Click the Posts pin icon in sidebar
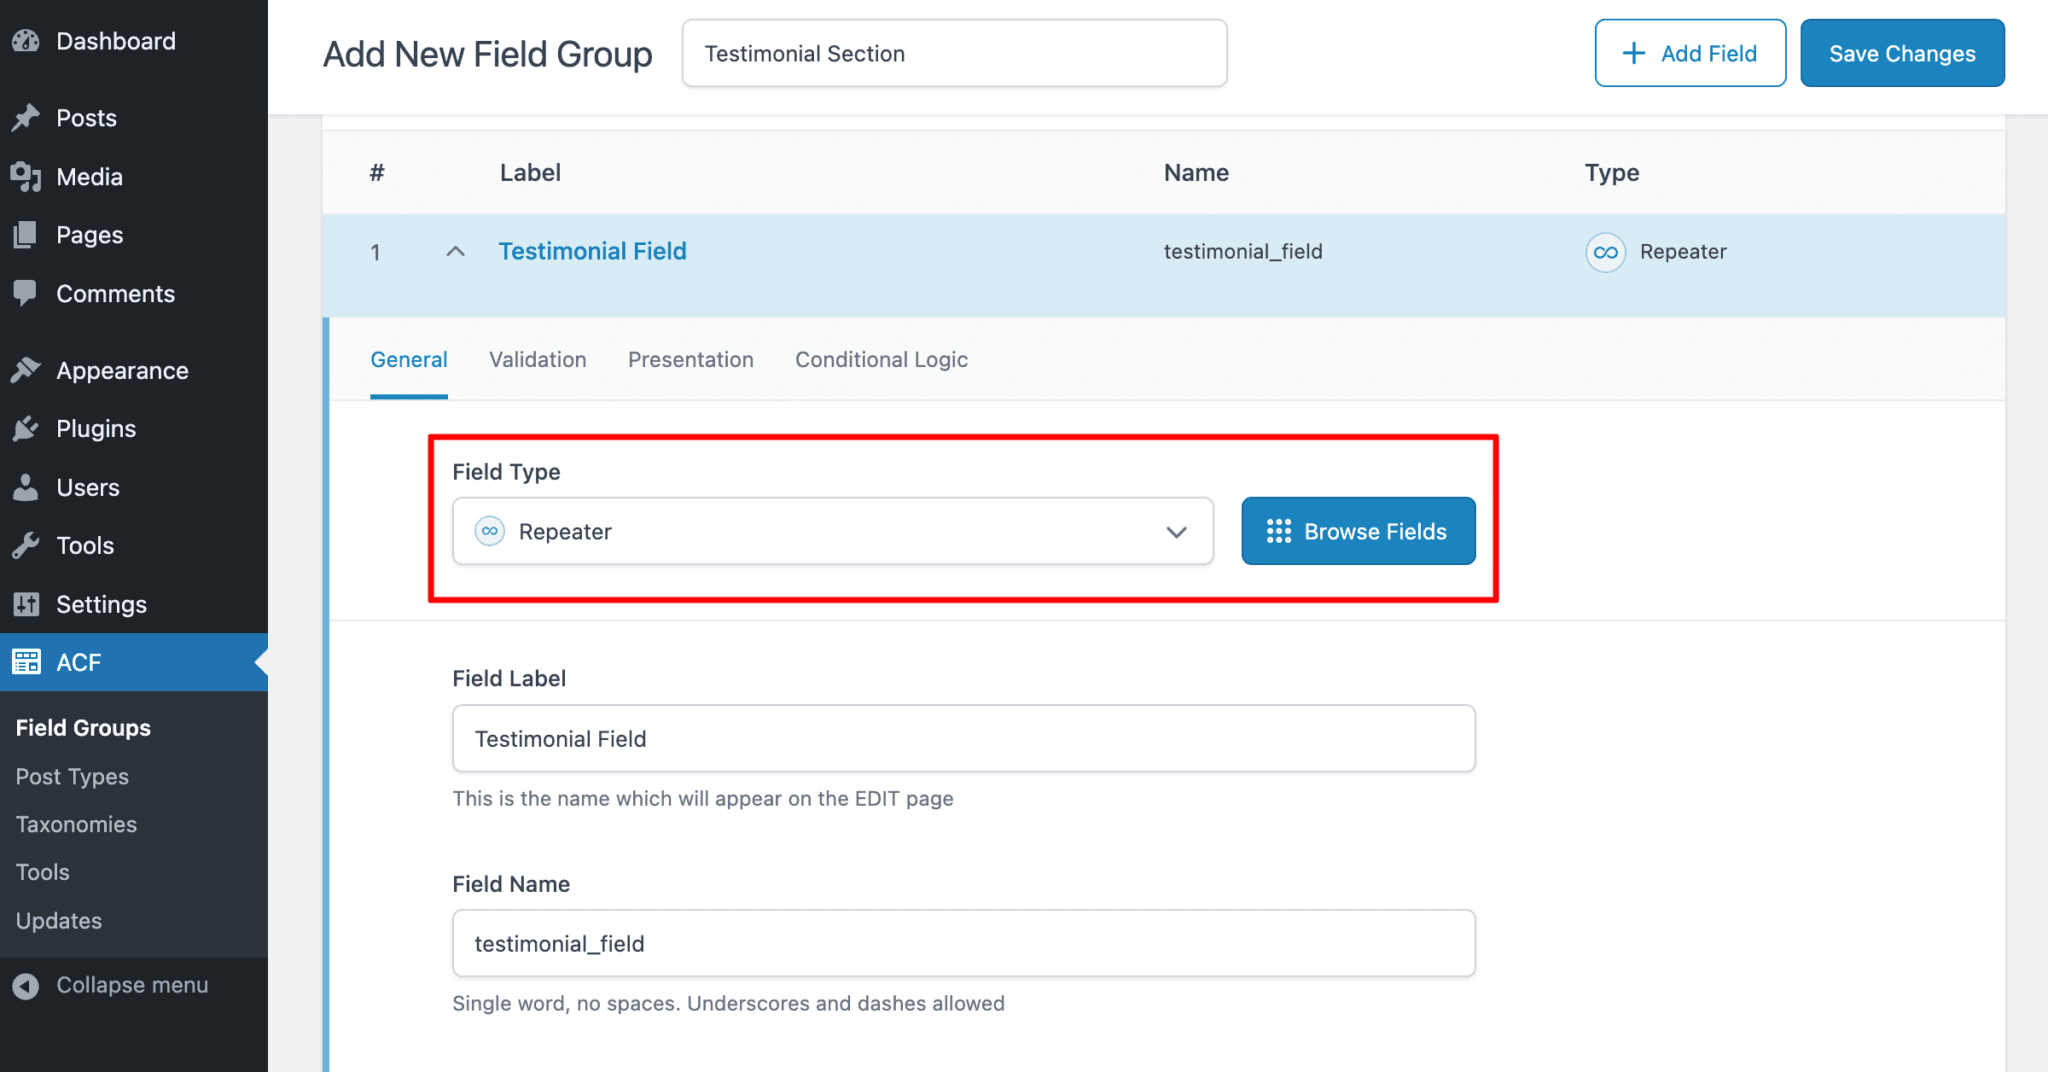 click(x=27, y=117)
